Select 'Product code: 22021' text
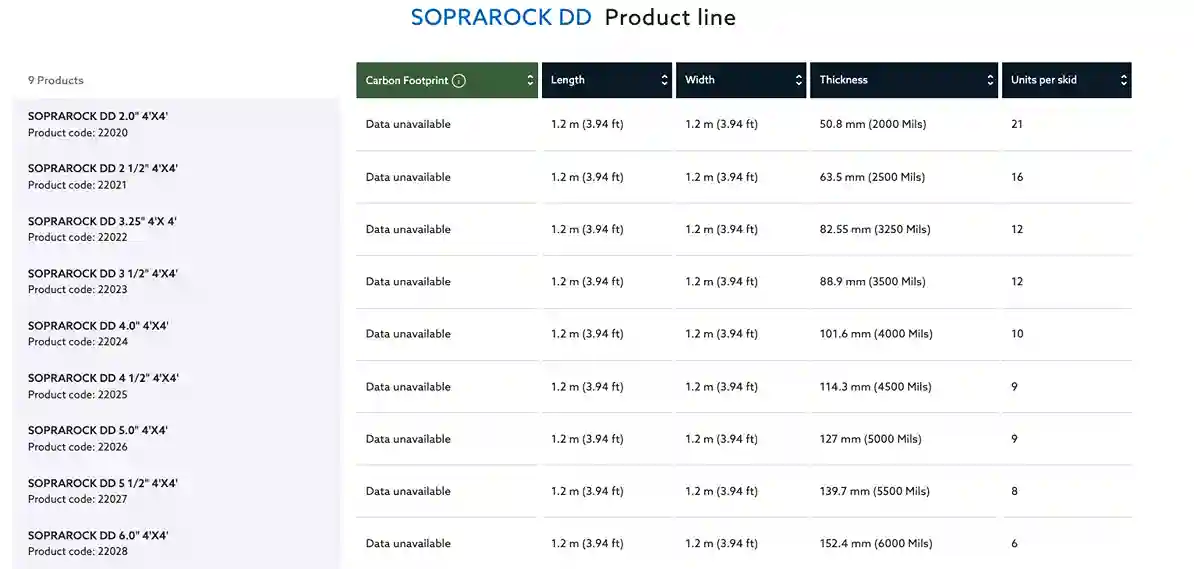 tap(78, 185)
